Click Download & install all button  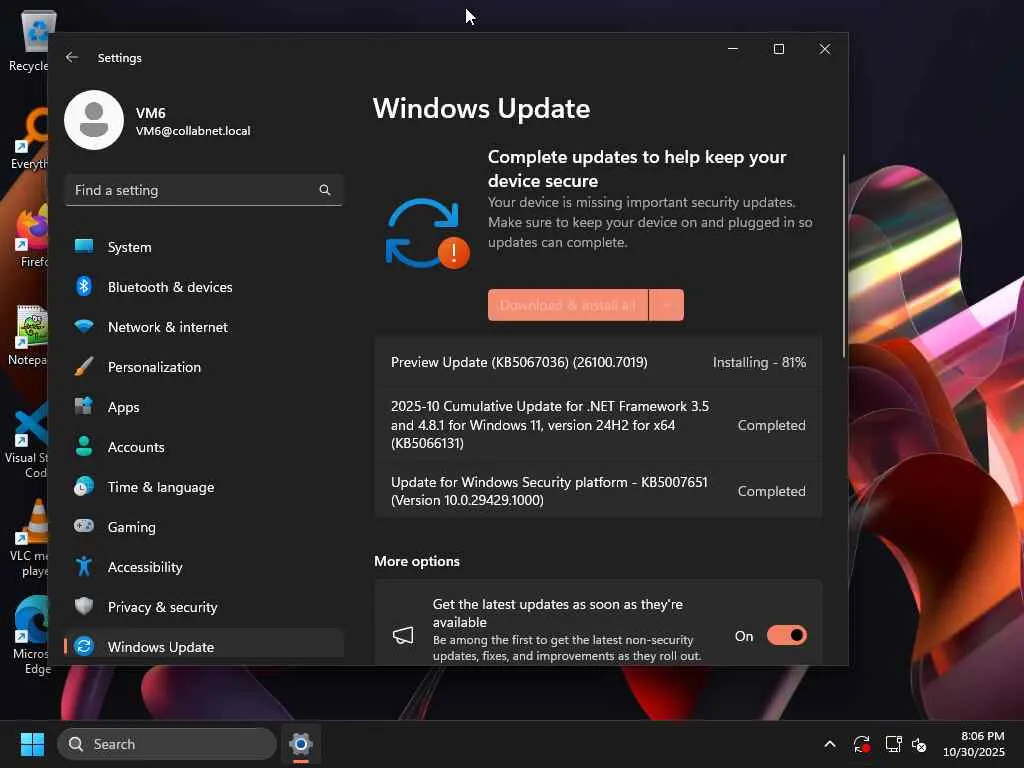[568, 305]
